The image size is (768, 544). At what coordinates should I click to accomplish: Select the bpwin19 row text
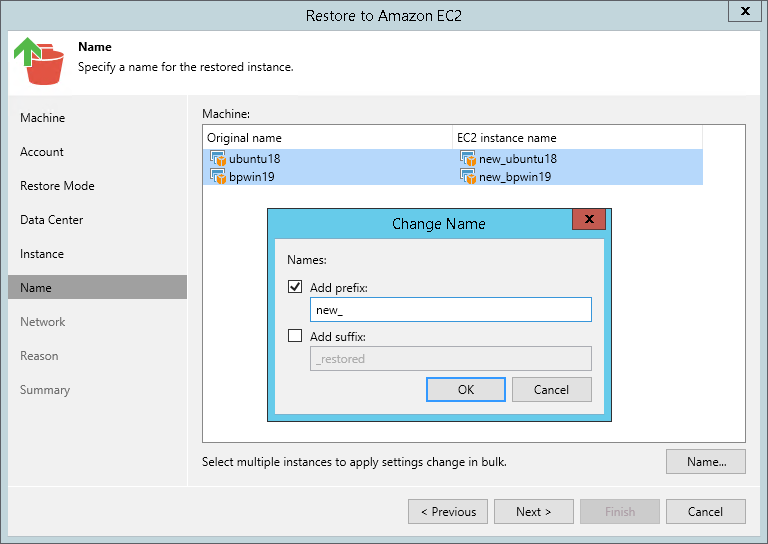pos(252,177)
